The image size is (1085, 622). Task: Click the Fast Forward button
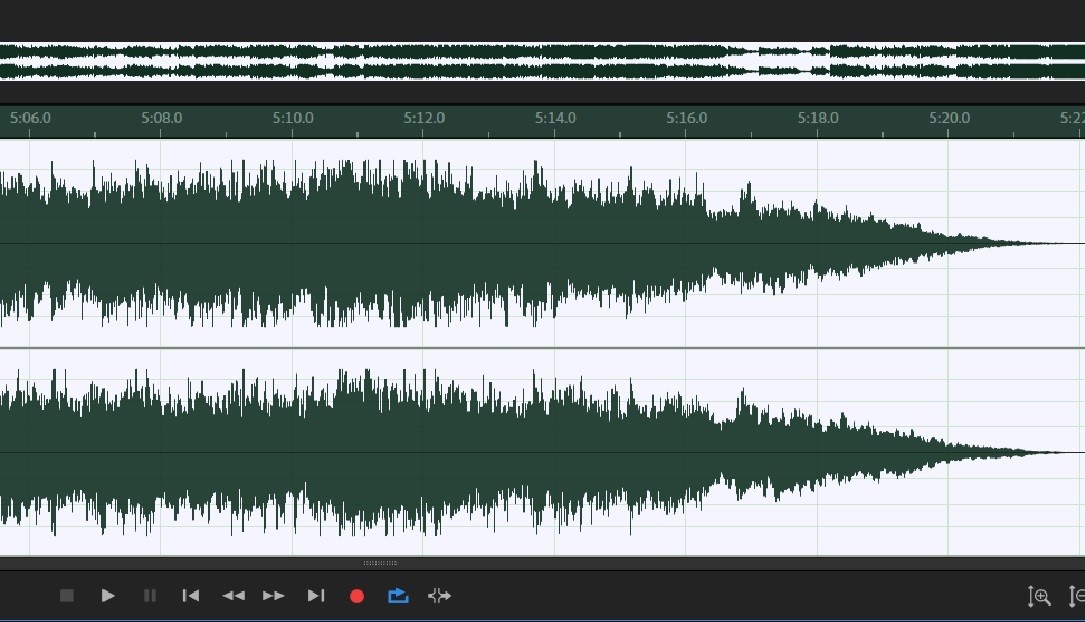click(x=274, y=596)
